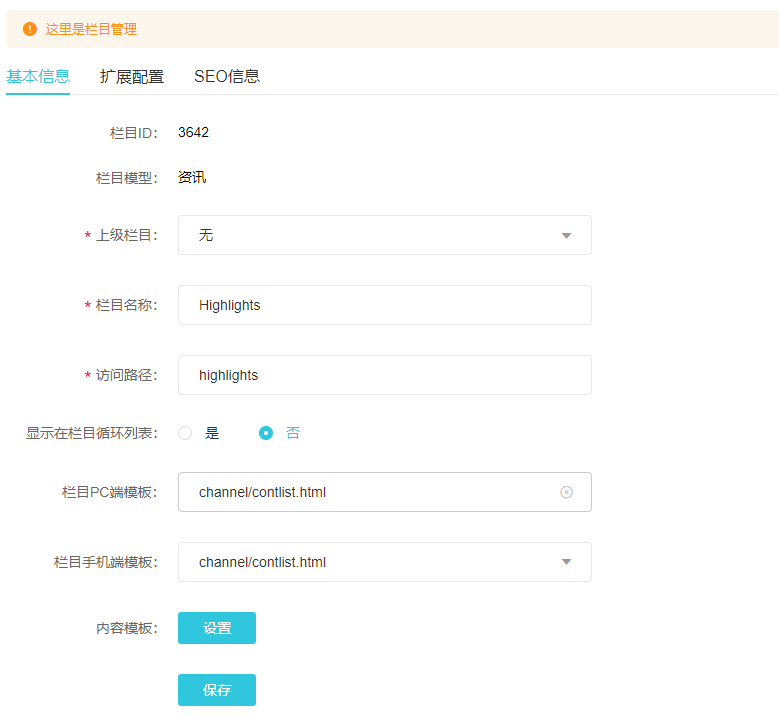Click the 上级栏目 field label

125,236
